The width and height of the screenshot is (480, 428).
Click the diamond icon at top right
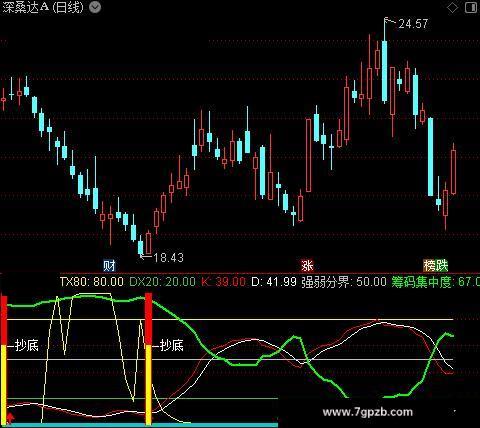[452, 7]
